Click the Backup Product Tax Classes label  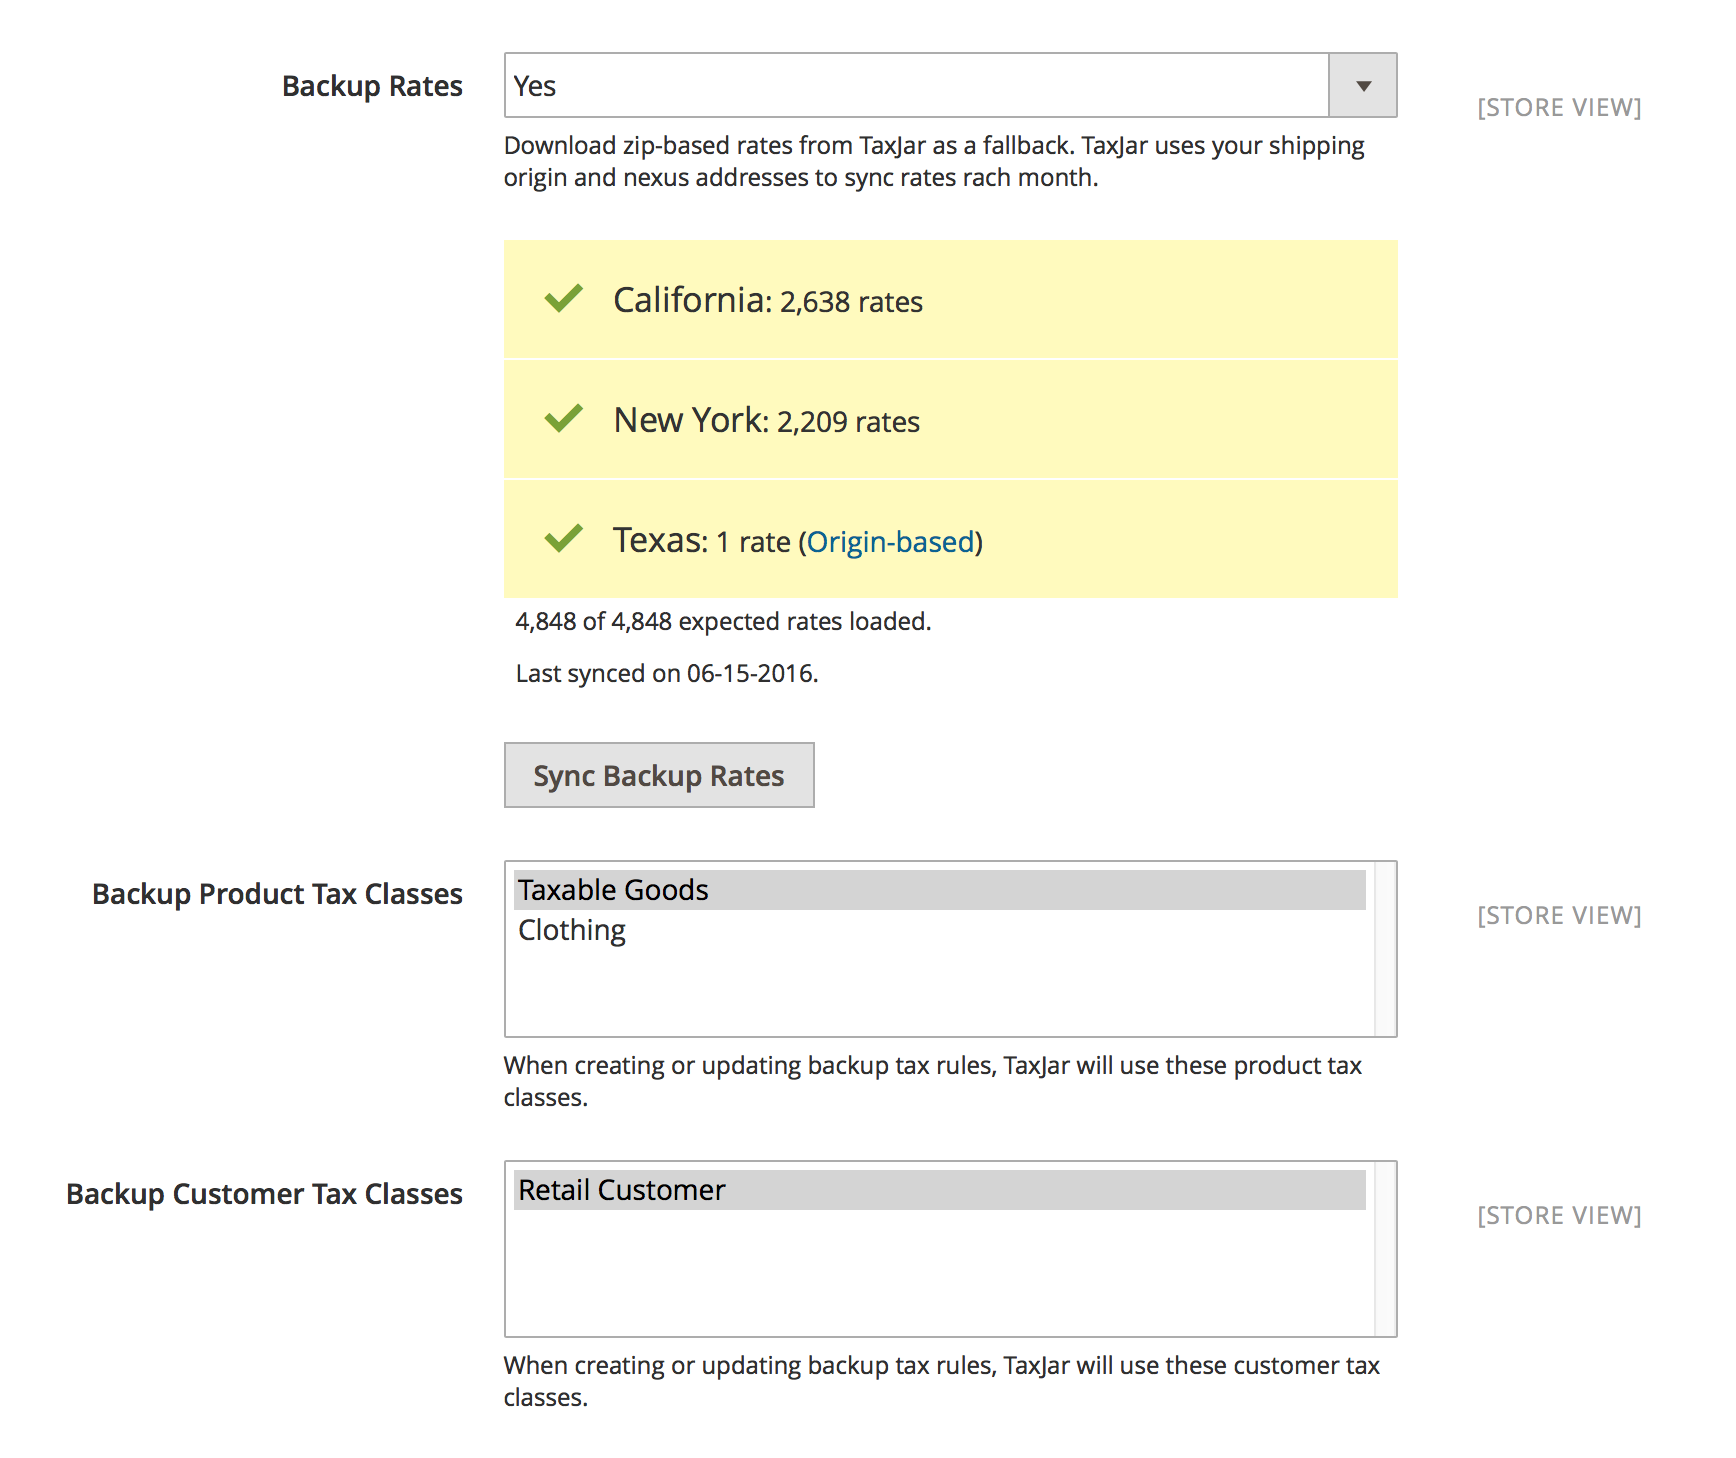pyautogui.click(x=277, y=894)
